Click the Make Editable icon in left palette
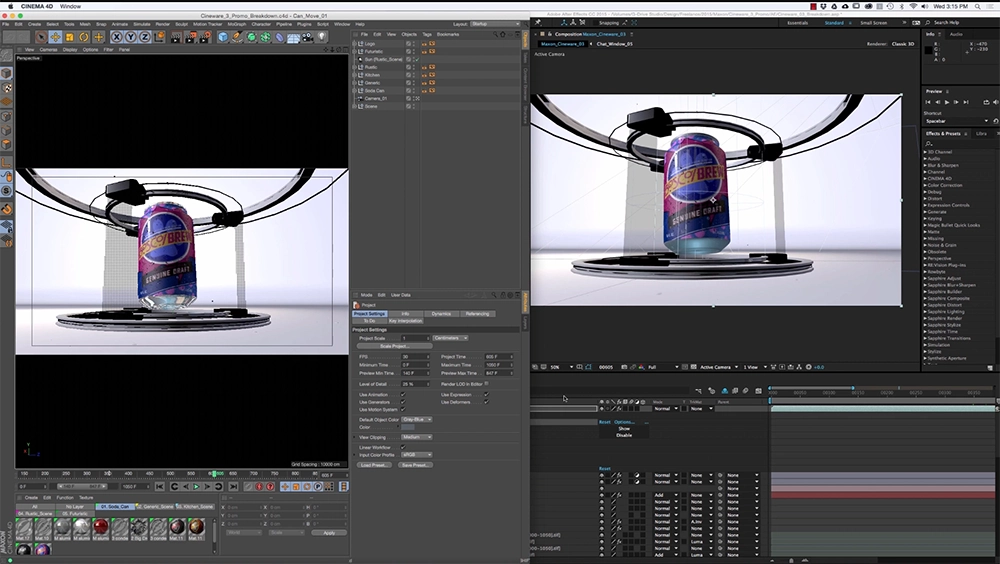Screen dimensions: 1000x564 click(x=7, y=57)
